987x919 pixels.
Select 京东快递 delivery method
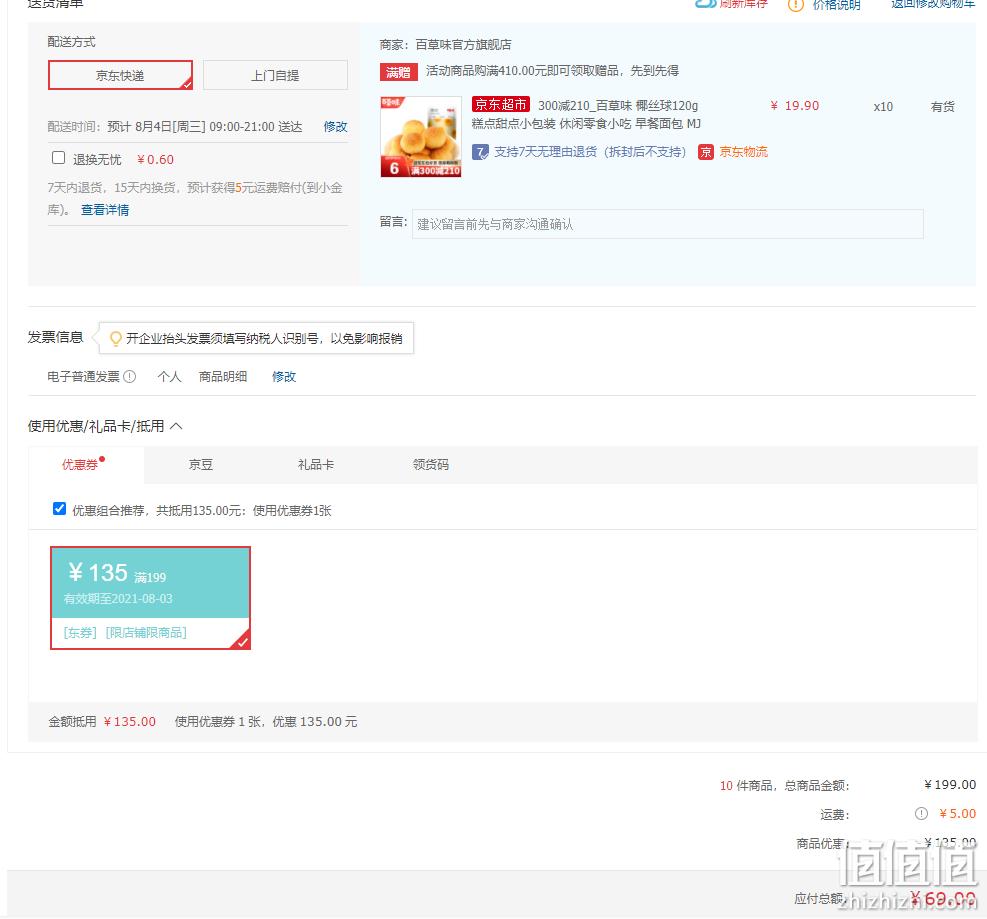pos(120,76)
